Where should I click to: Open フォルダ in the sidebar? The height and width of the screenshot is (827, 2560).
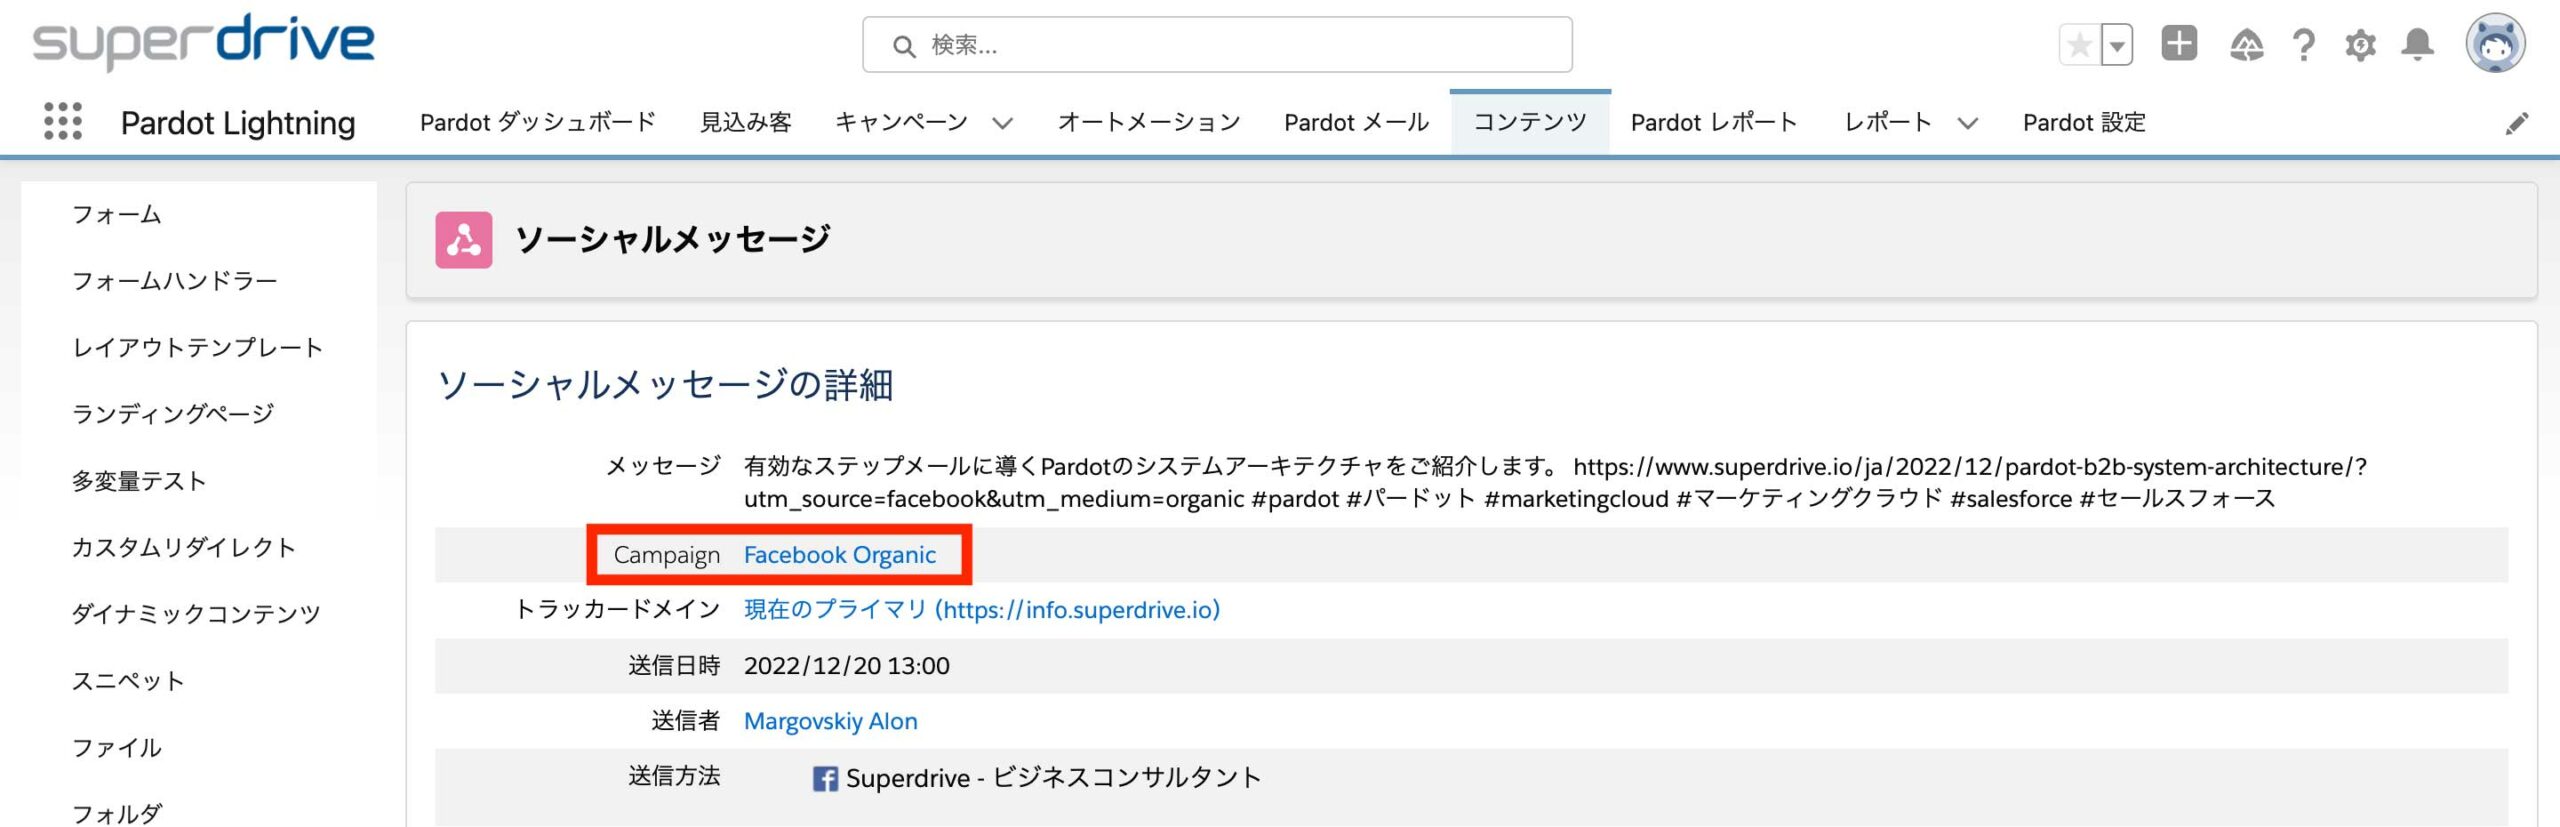[x=116, y=813]
